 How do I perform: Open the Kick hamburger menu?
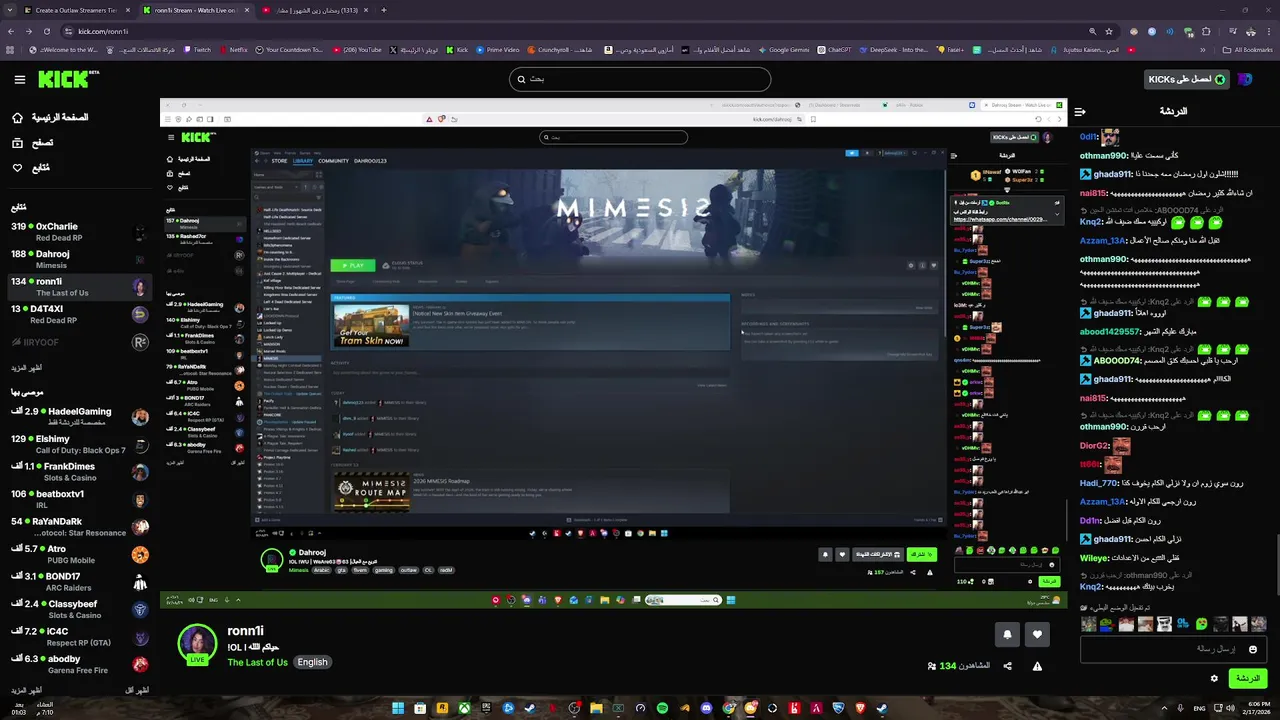(x=19, y=79)
